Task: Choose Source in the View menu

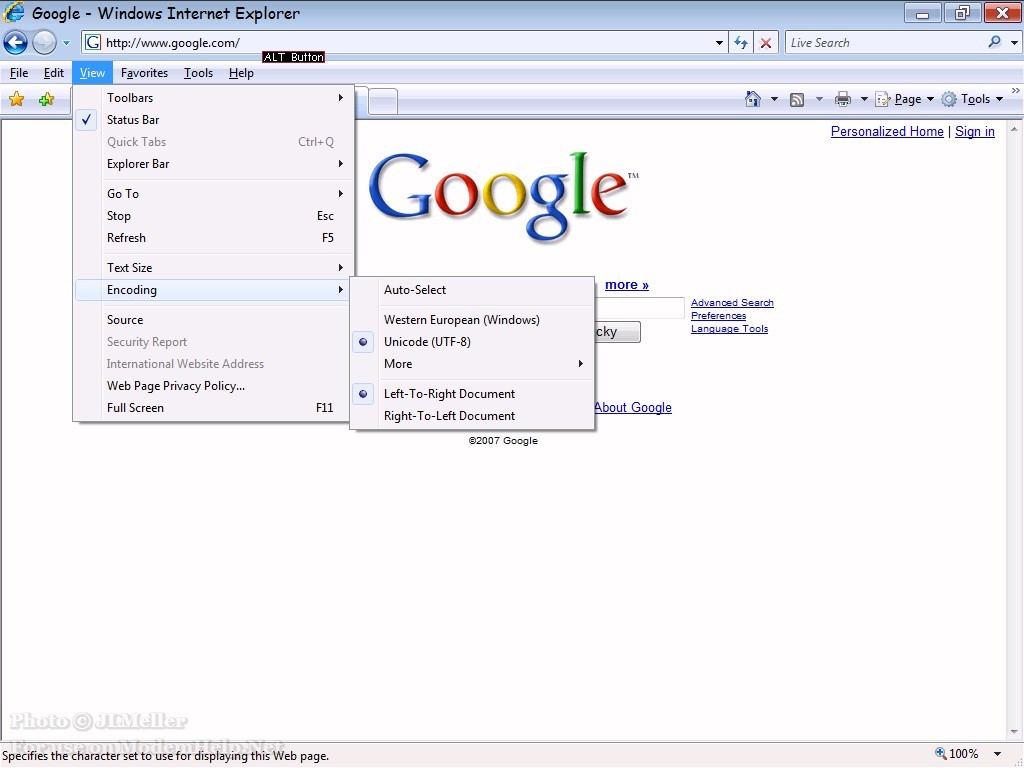Action: pos(213,320)
